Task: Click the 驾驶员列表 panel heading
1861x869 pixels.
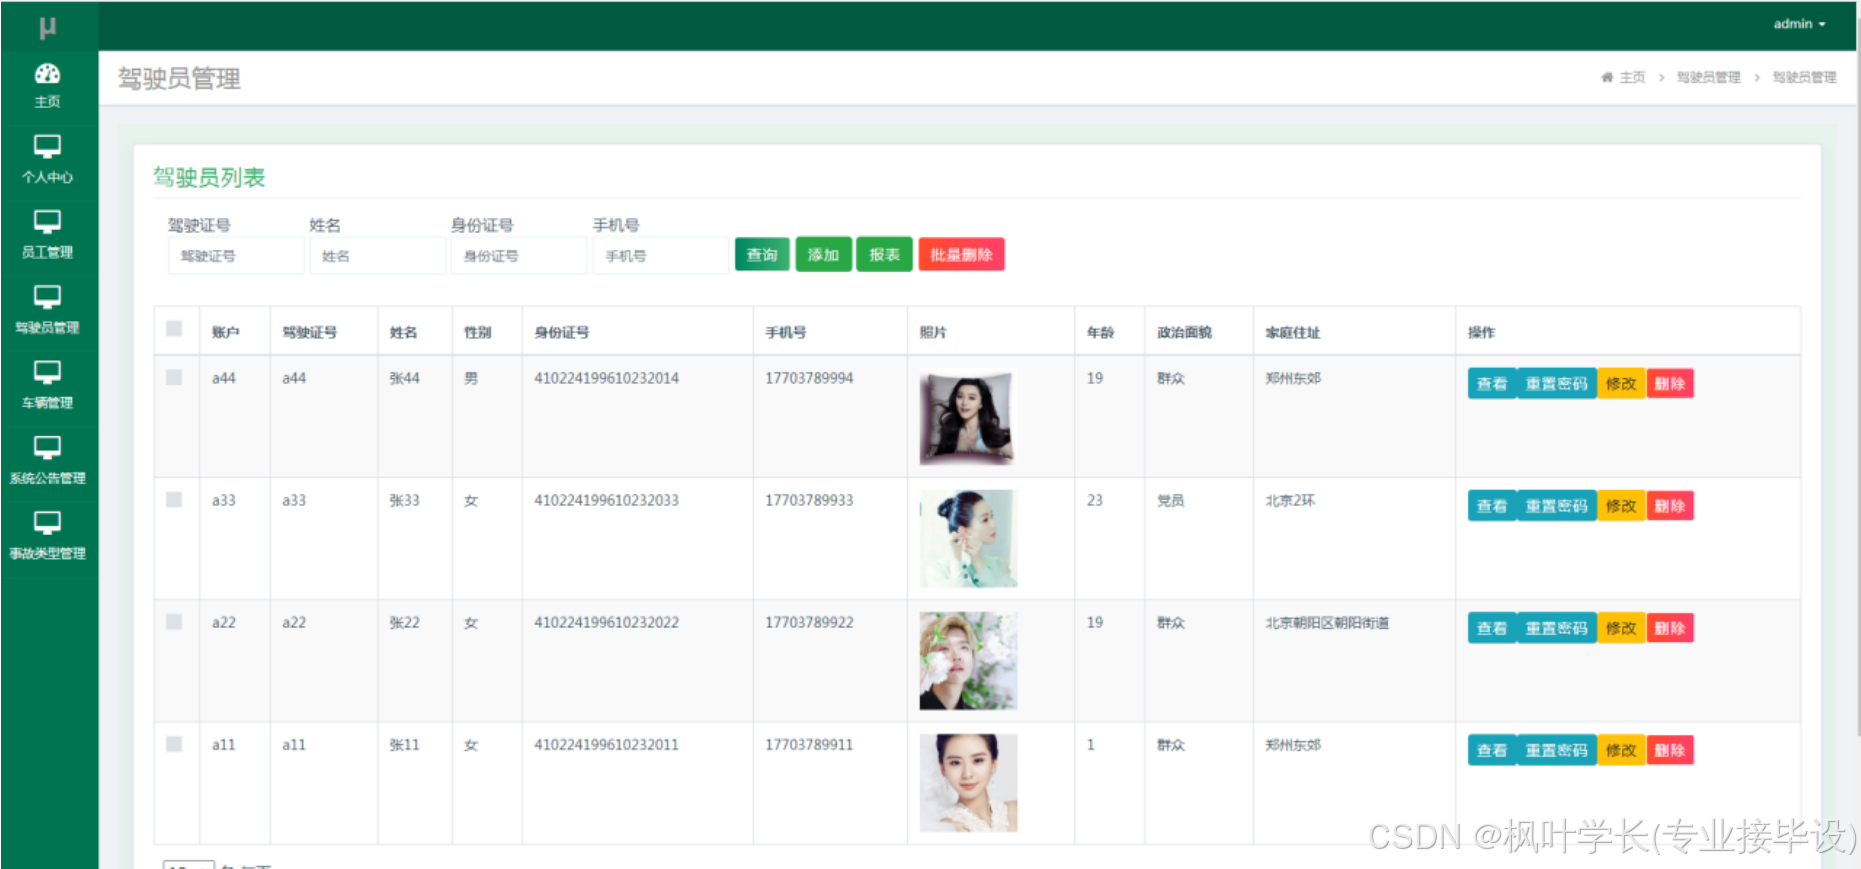Action: click(x=209, y=178)
